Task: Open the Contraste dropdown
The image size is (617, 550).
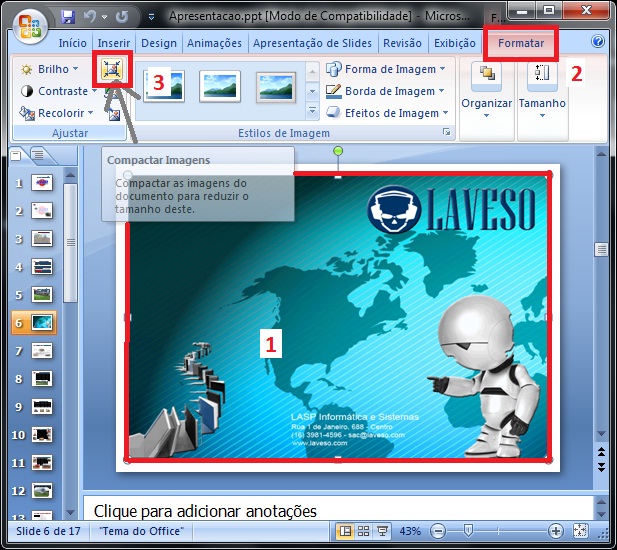Action: tap(58, 91)
